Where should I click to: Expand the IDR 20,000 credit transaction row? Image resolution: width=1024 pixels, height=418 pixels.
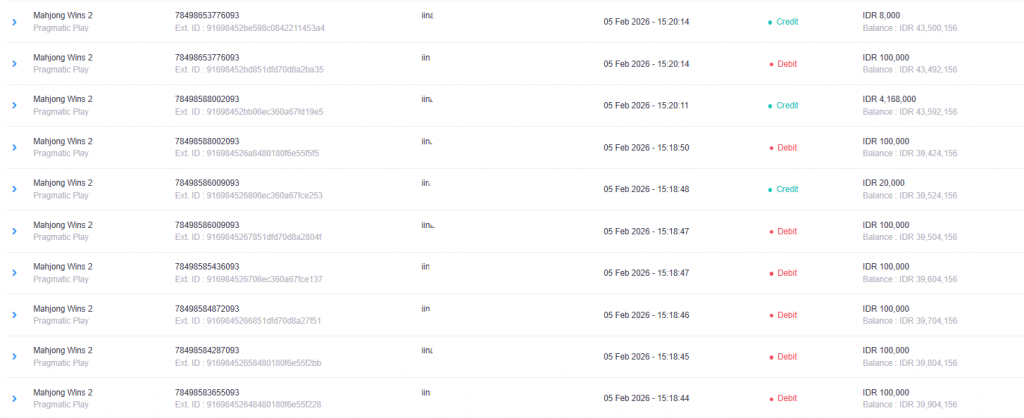(x=14, y=189)
